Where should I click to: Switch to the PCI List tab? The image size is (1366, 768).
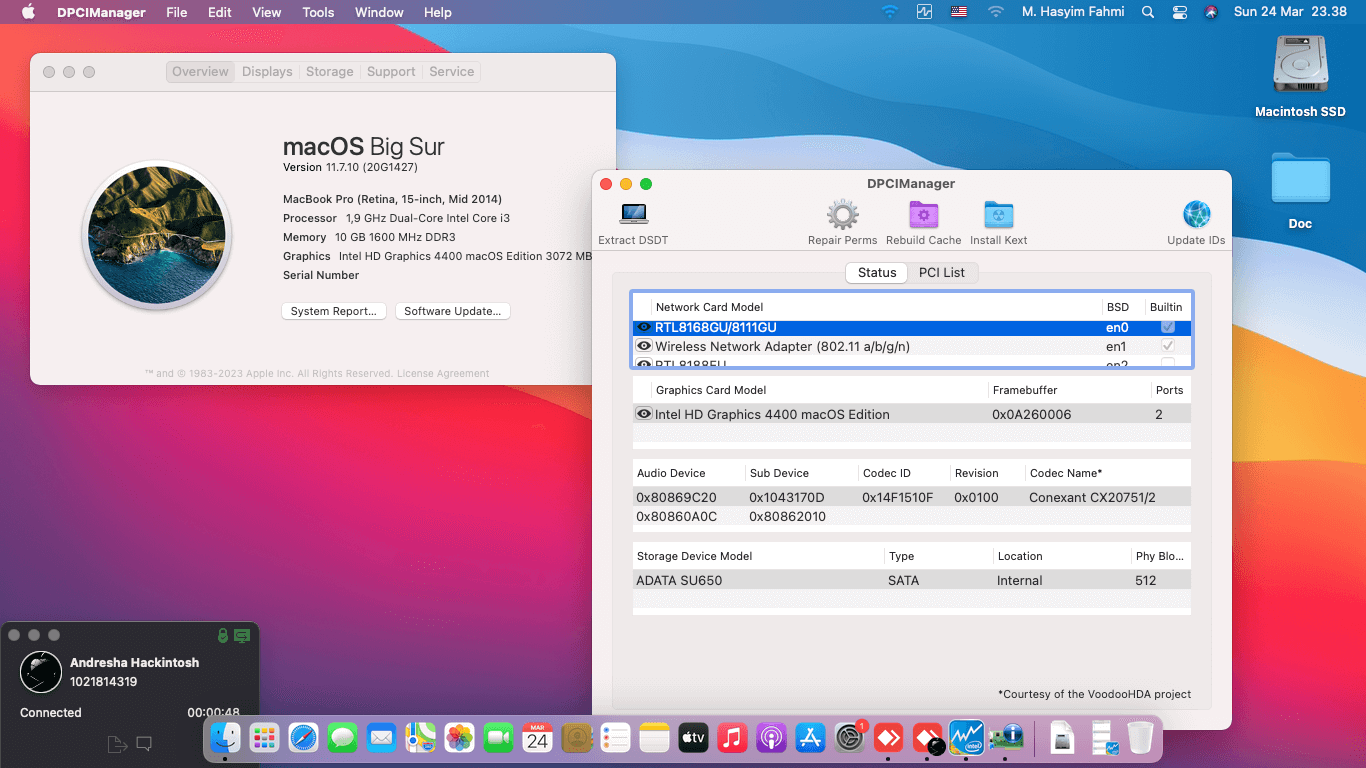pyautogui.click(x=941, y=272)
